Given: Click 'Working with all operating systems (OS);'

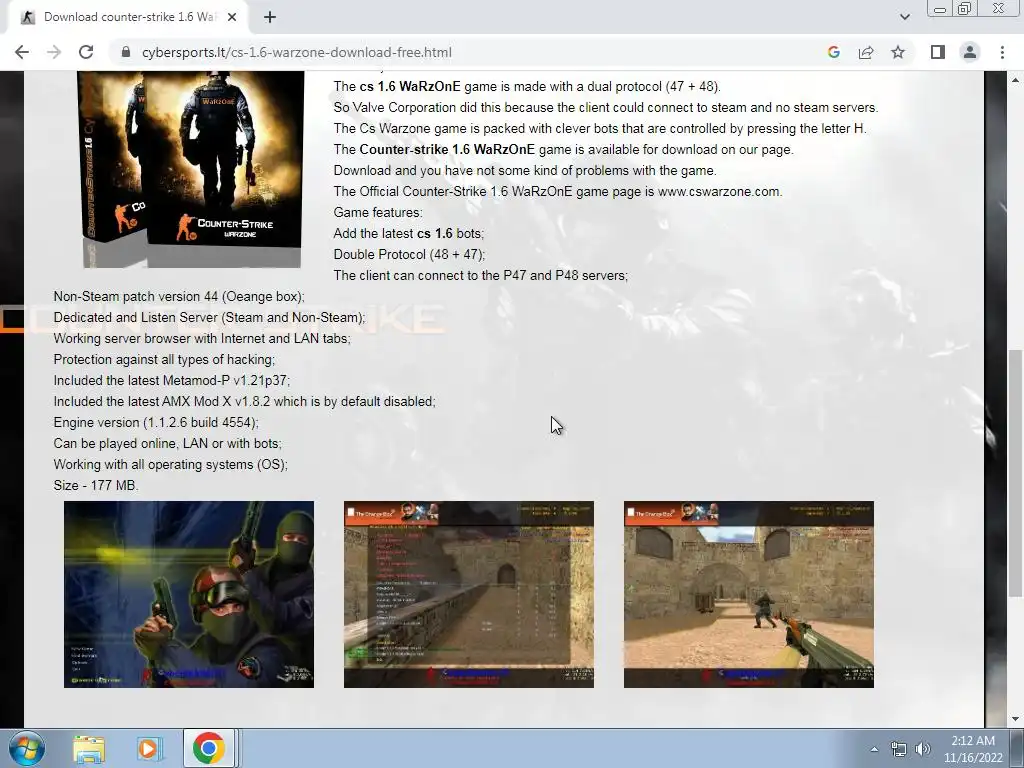Looking at the screenshot, I should click(170, 464).
